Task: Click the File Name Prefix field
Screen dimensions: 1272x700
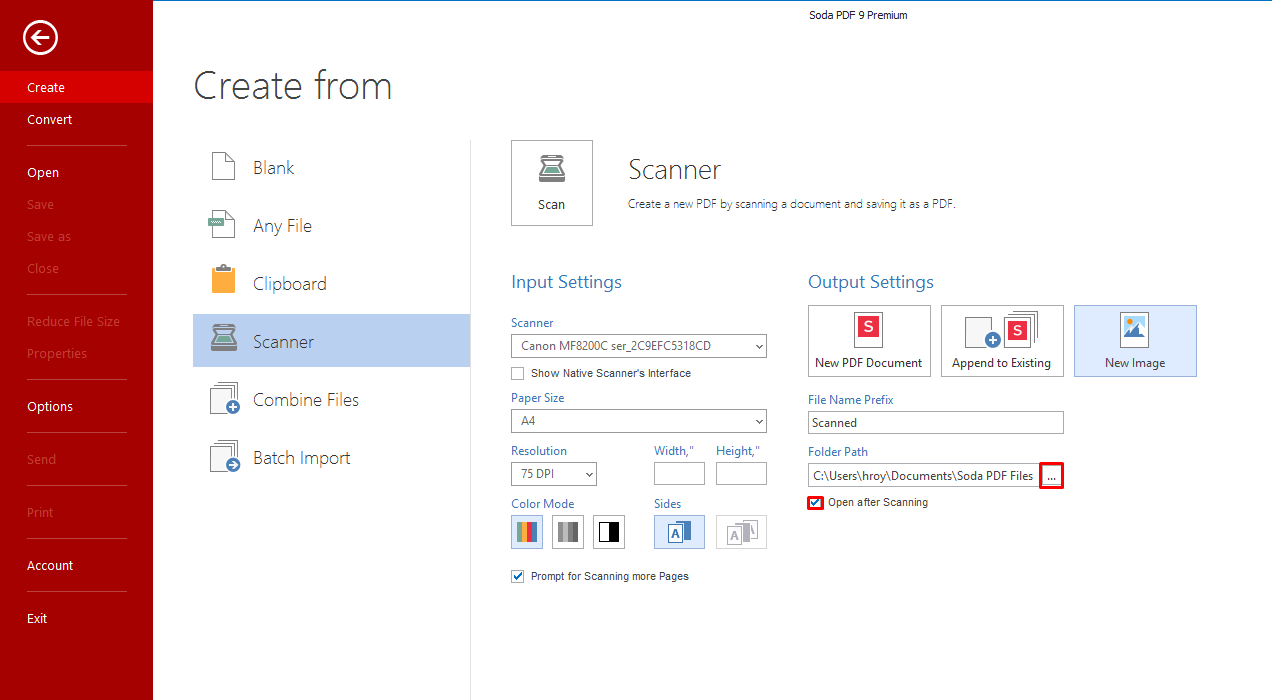Action: [x=935, y=423]
